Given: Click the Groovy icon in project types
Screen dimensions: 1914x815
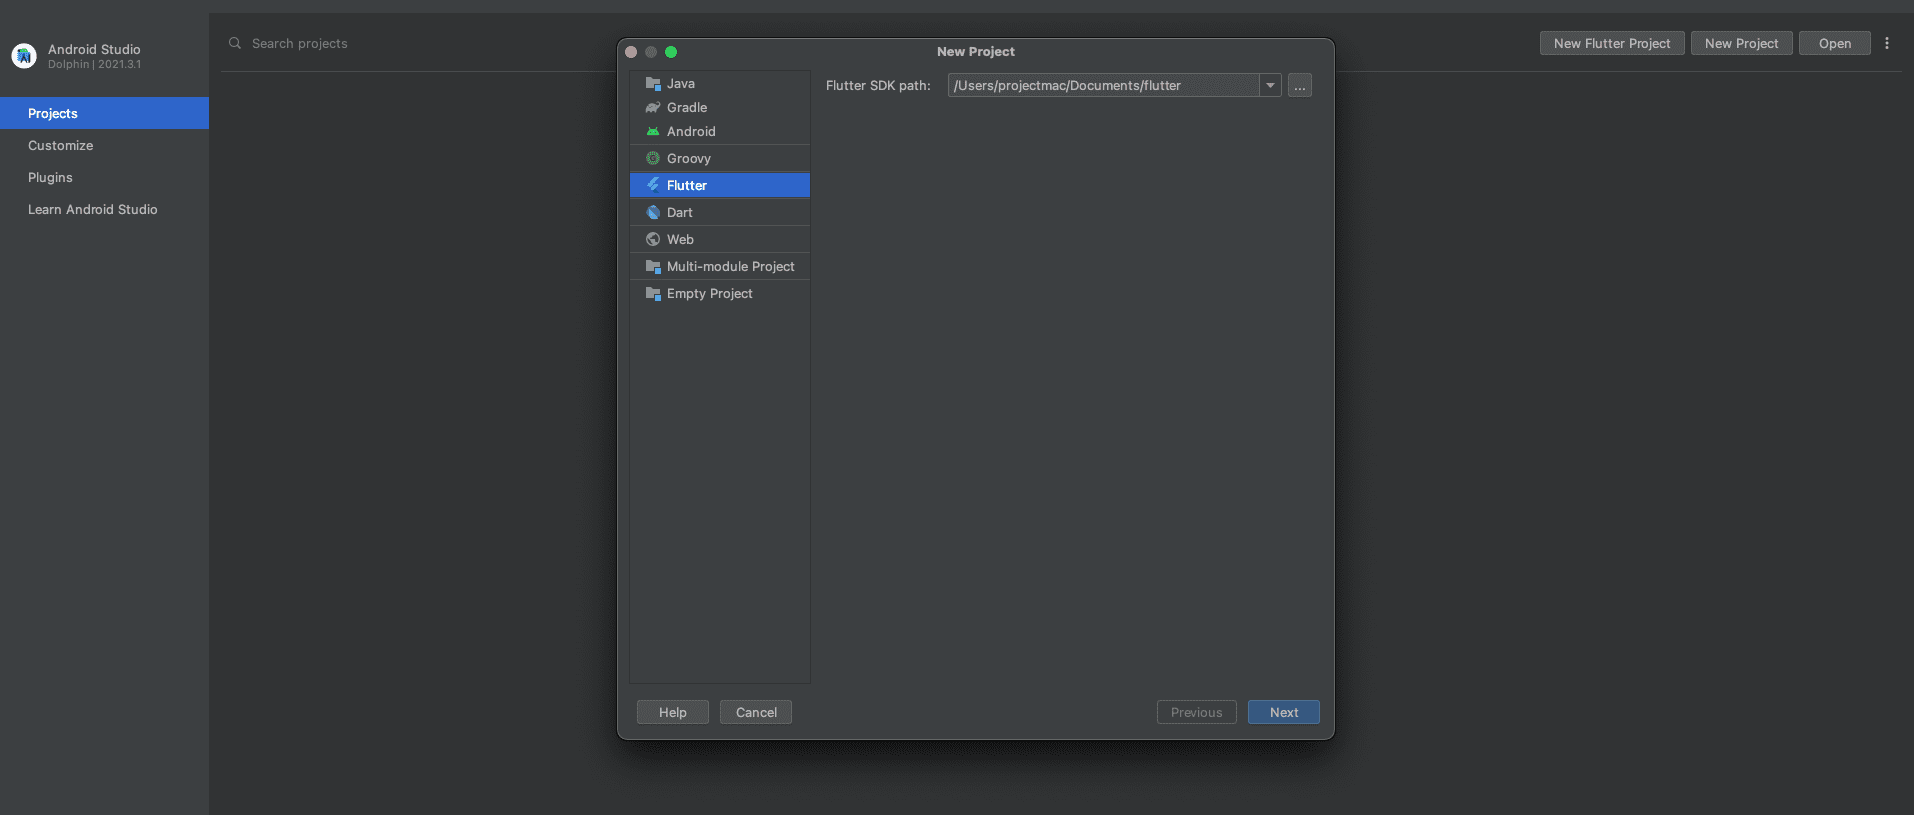Looking at the screenshot, I should [653, 159].
